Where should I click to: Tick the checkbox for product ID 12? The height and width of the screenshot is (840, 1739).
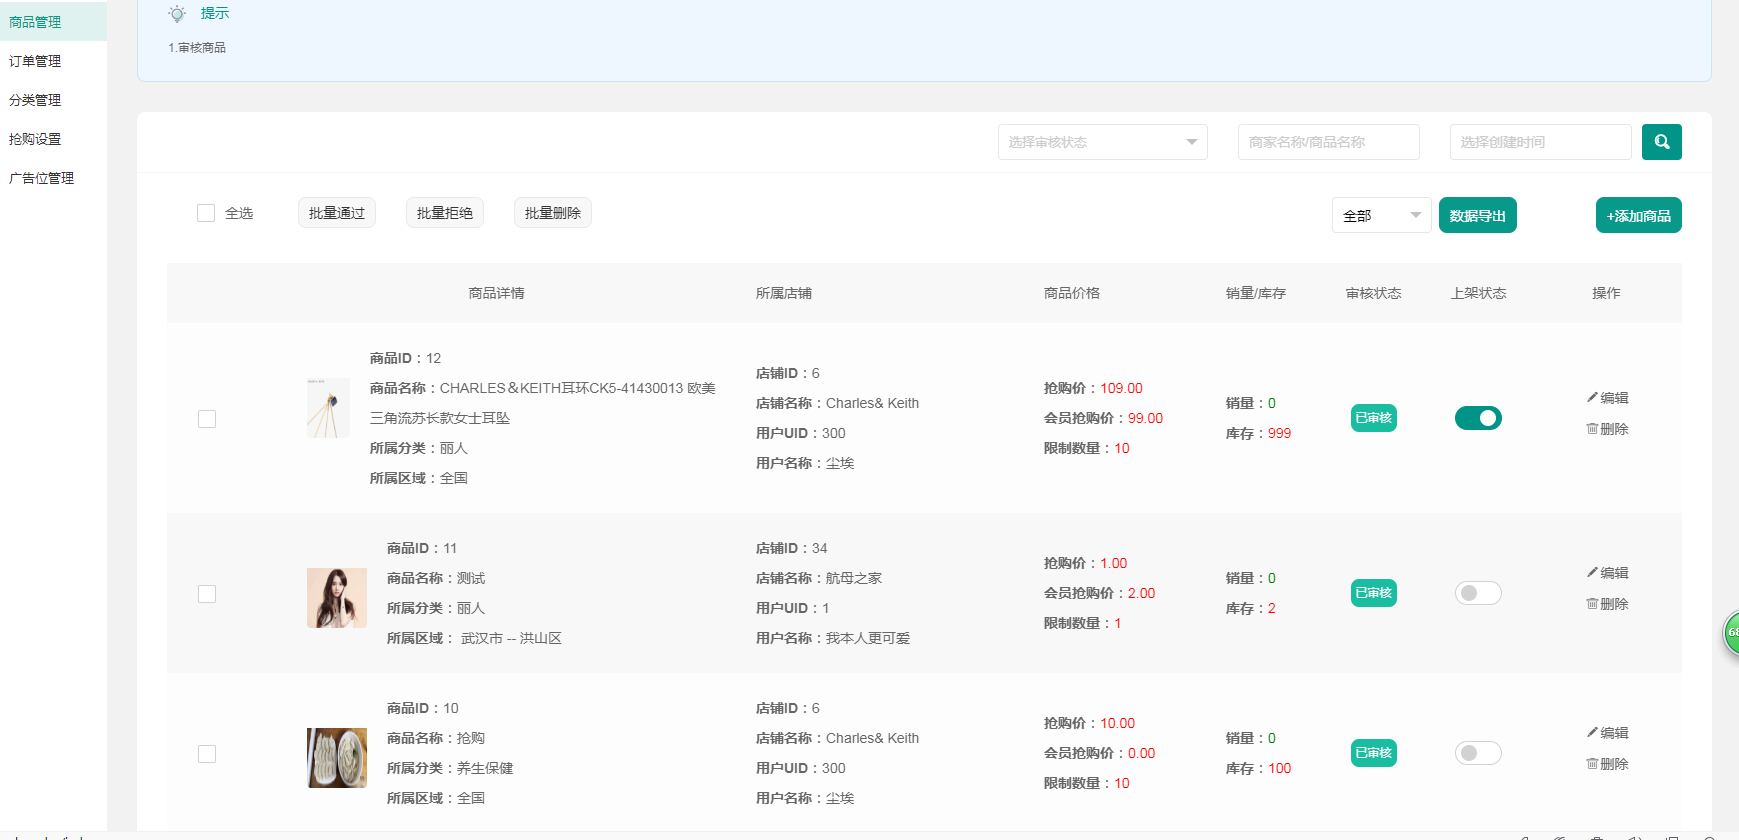click(x=207, y=419)
